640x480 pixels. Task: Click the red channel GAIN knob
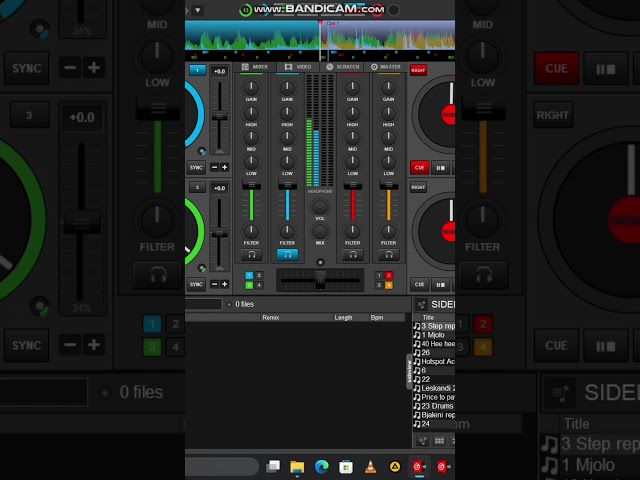point(353,88)
